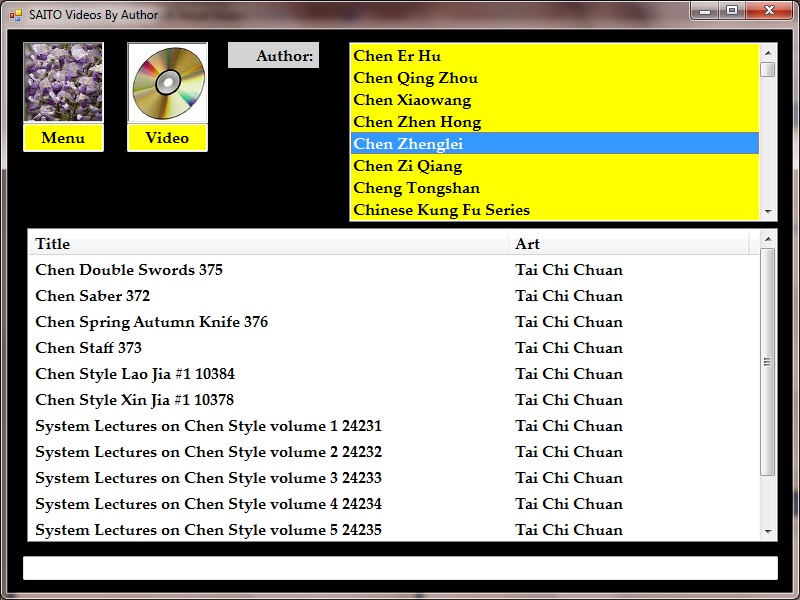Sort by the Title column header
The height and width of the screenshot is (600, 800).
pyautogui.click(x=268, y=243)
